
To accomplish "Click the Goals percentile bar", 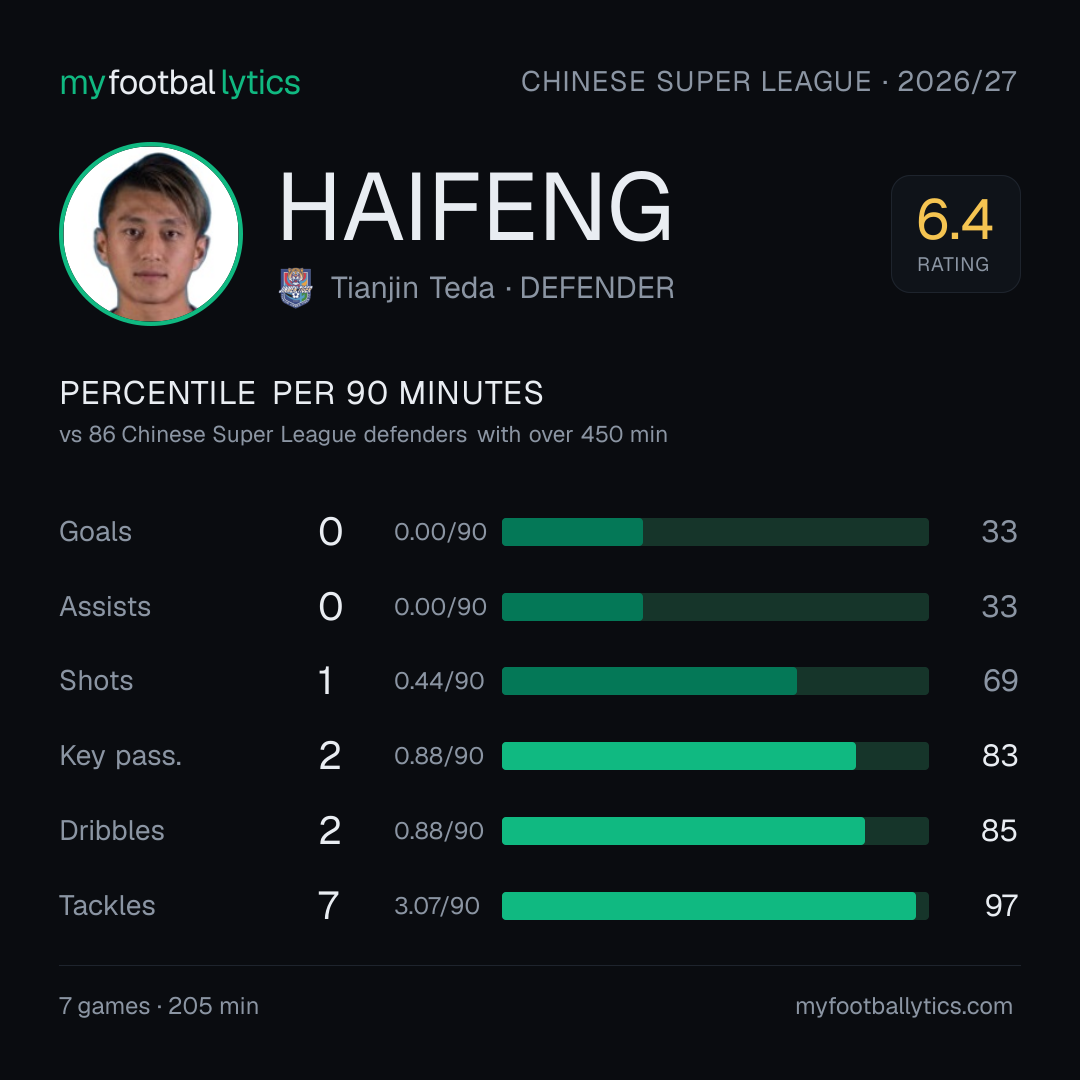I will pyautogui.click(x=715, y=532).
